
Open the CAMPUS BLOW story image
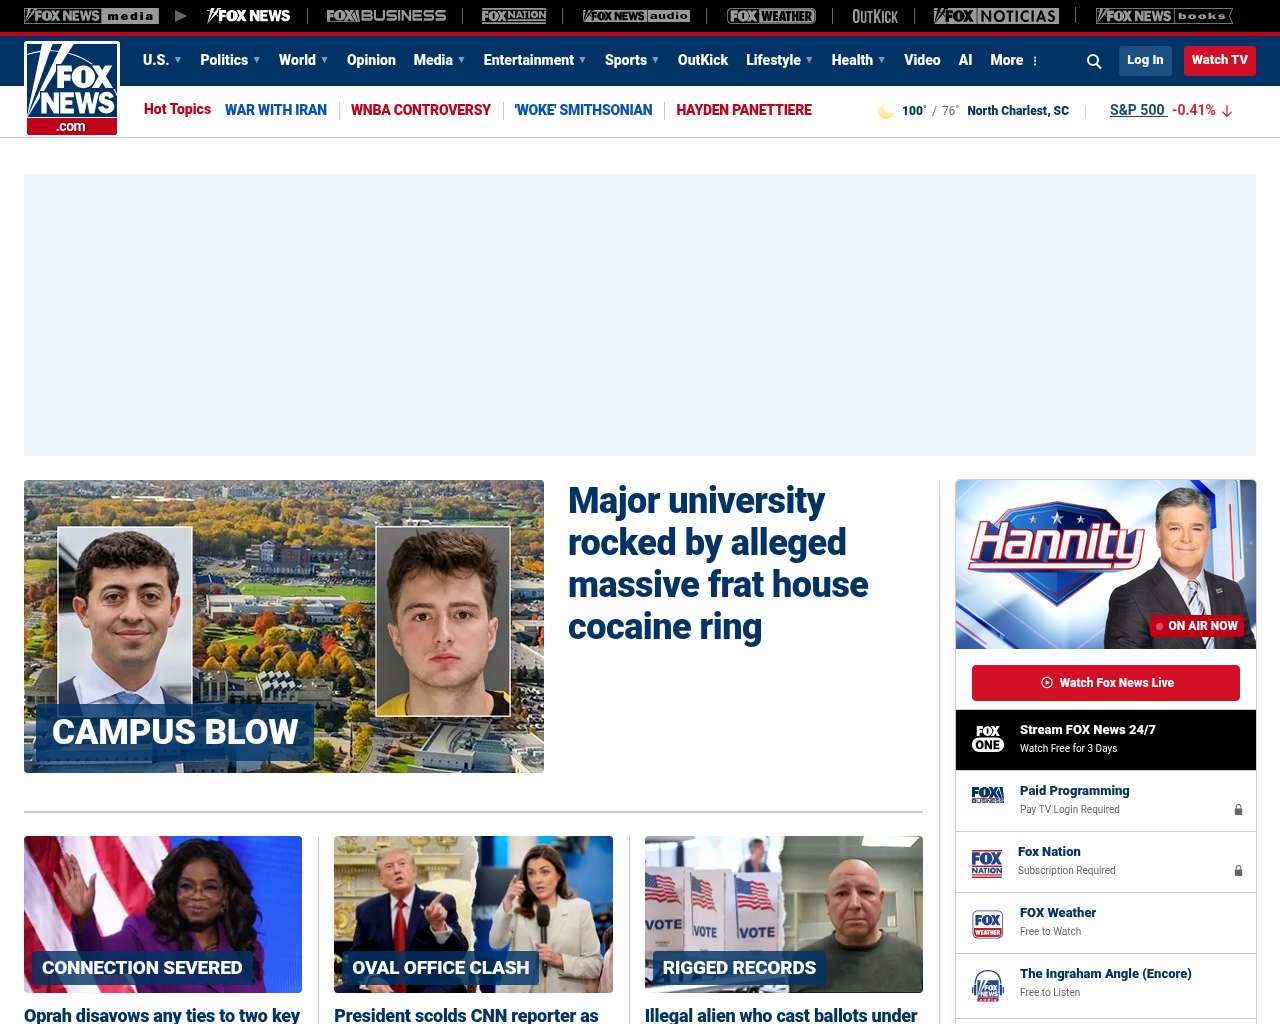(284, 626)
